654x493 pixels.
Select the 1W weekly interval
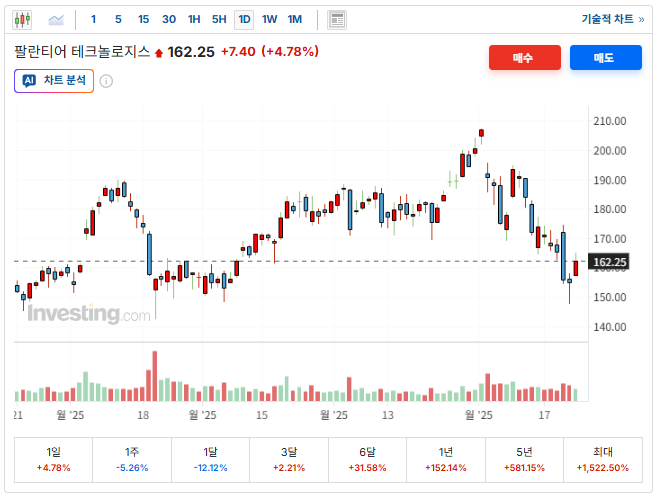pyautogui.click(x=269, y=19)
